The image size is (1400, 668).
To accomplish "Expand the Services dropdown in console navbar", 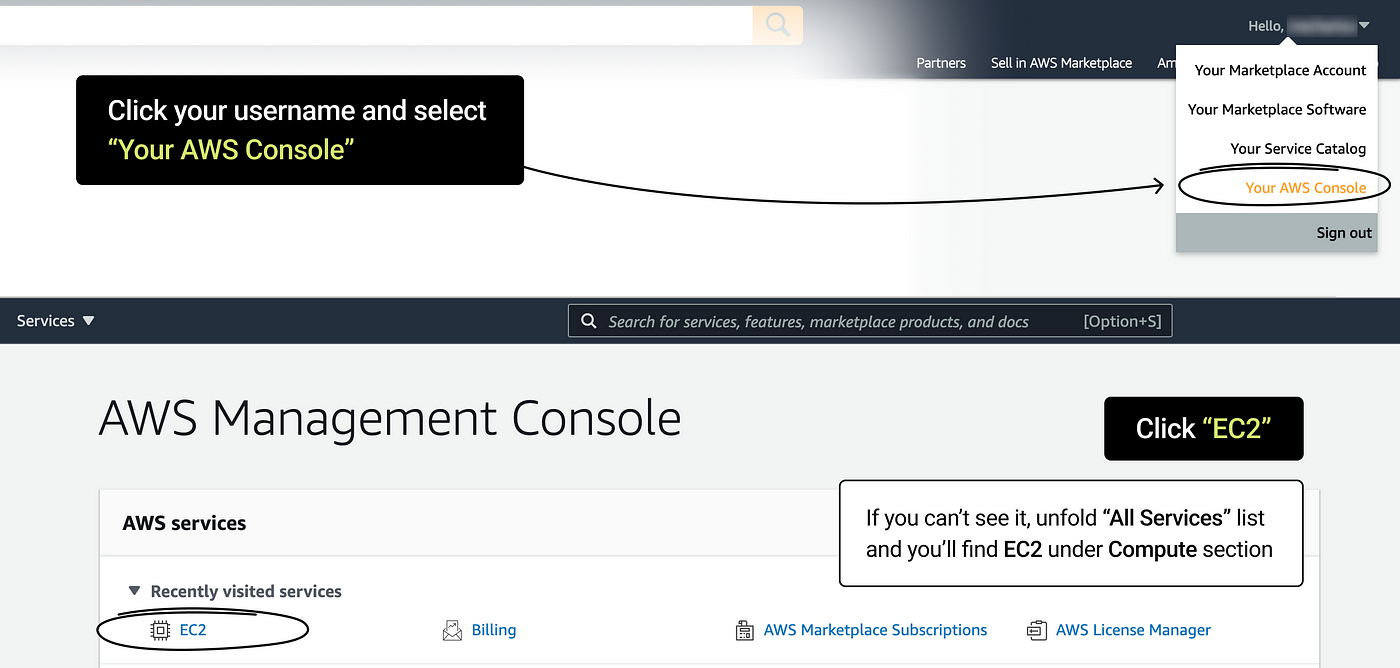I will (56, 321).
